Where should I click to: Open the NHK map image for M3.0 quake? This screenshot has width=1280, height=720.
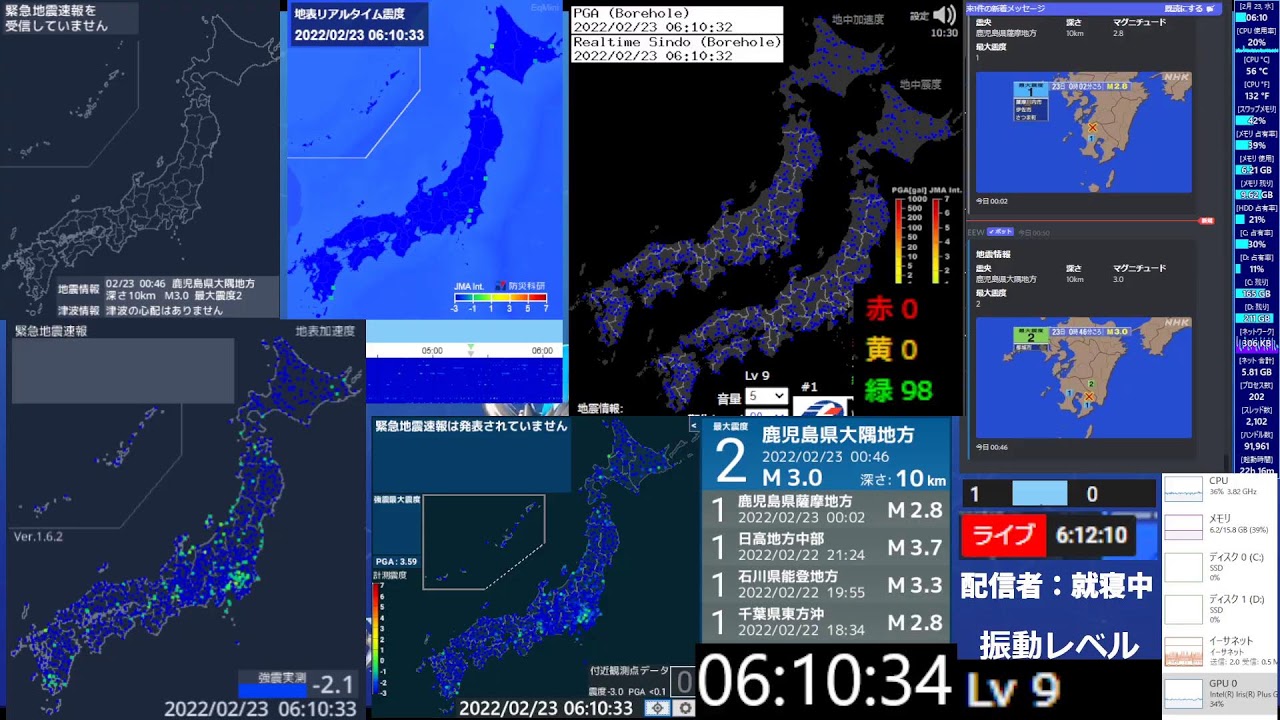1083,377
